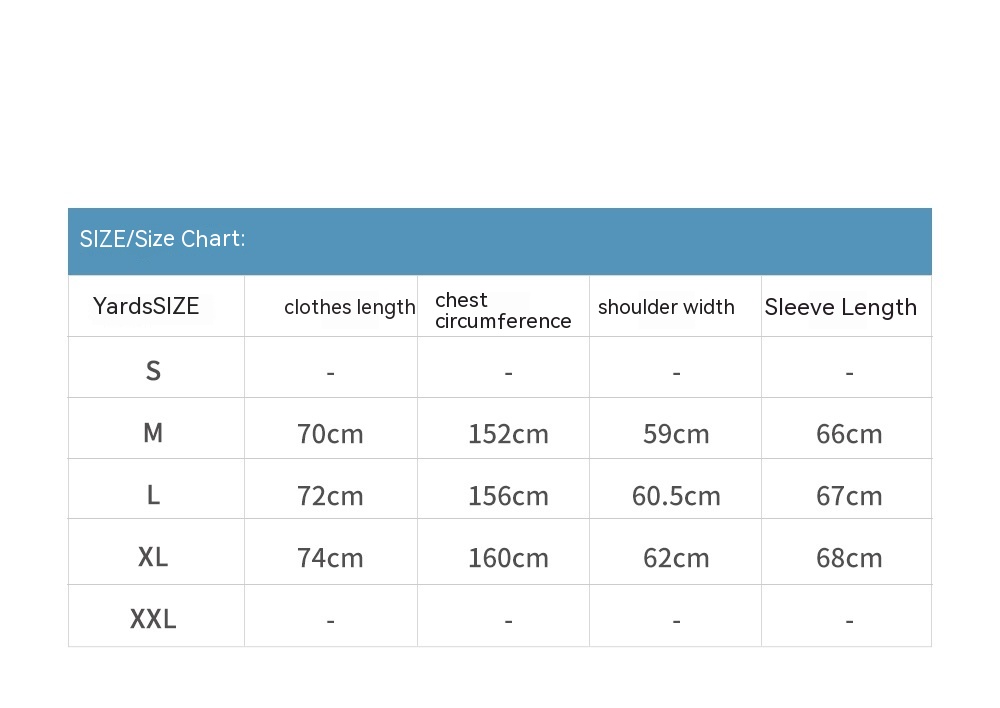
Task: Click the 74cm clothes length for XL
Action: pos(330,558)
